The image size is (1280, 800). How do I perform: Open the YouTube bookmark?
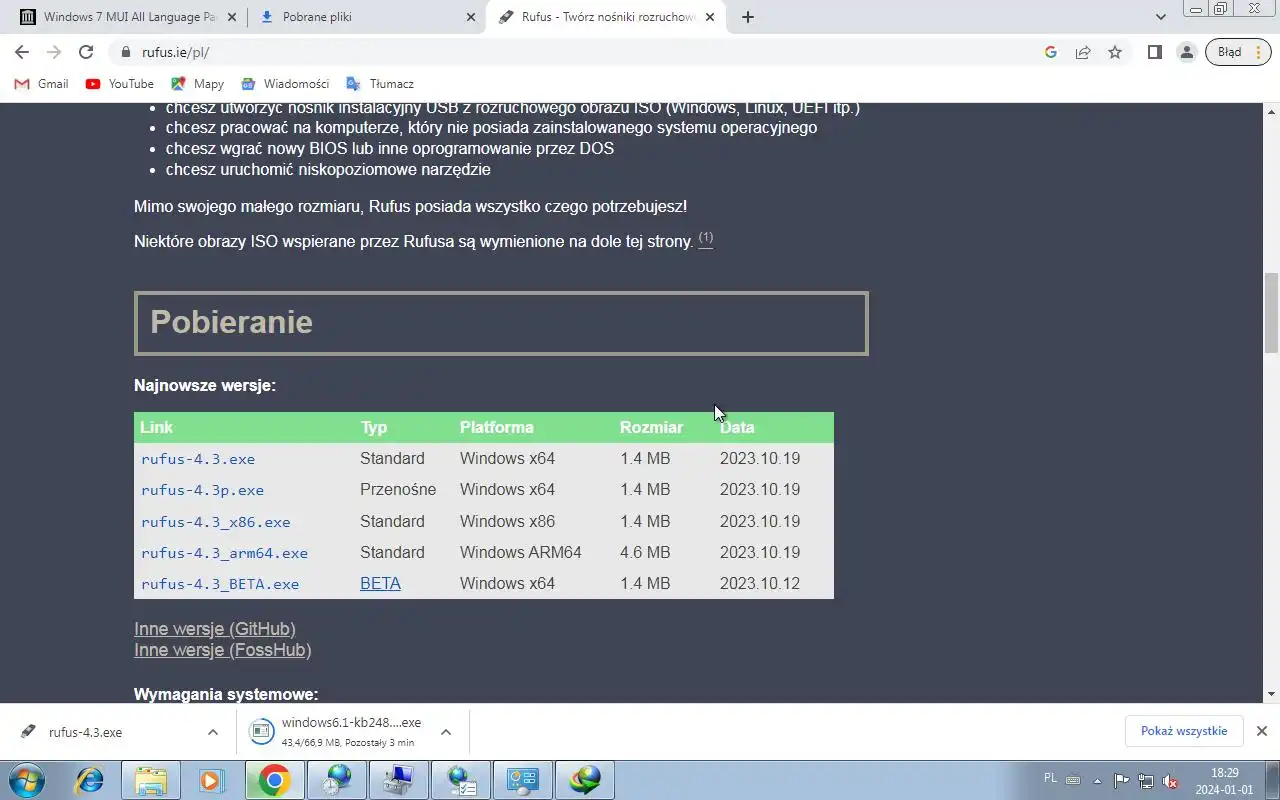pyautogui.click(x=120, y=84)
